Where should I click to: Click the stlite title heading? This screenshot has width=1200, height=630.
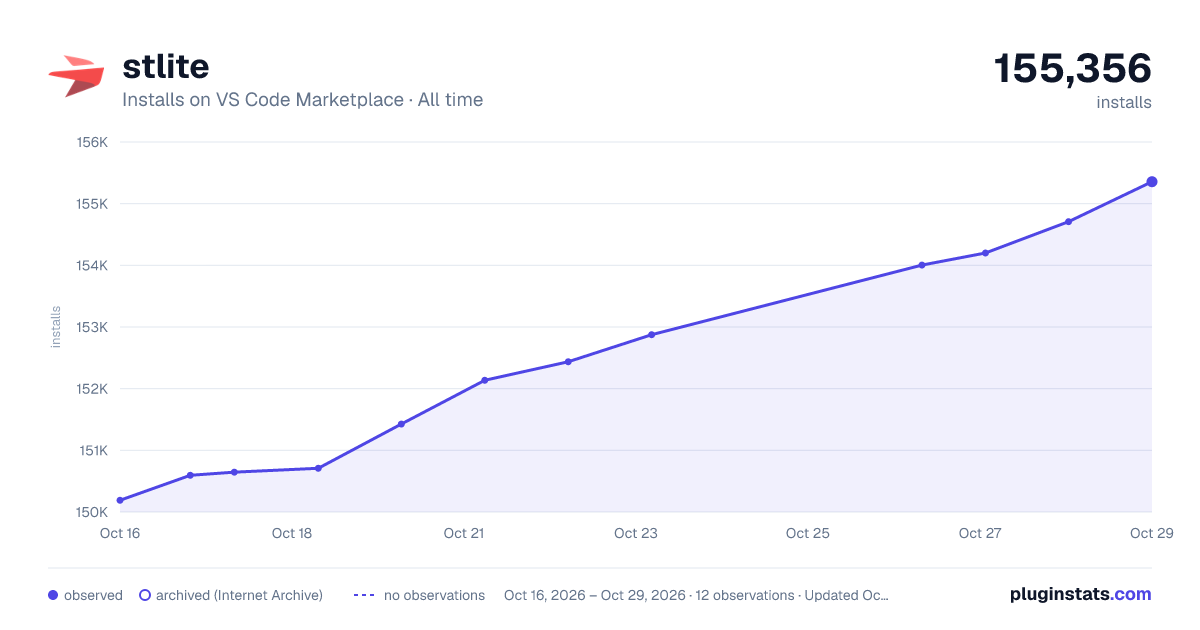pos(165,66)
